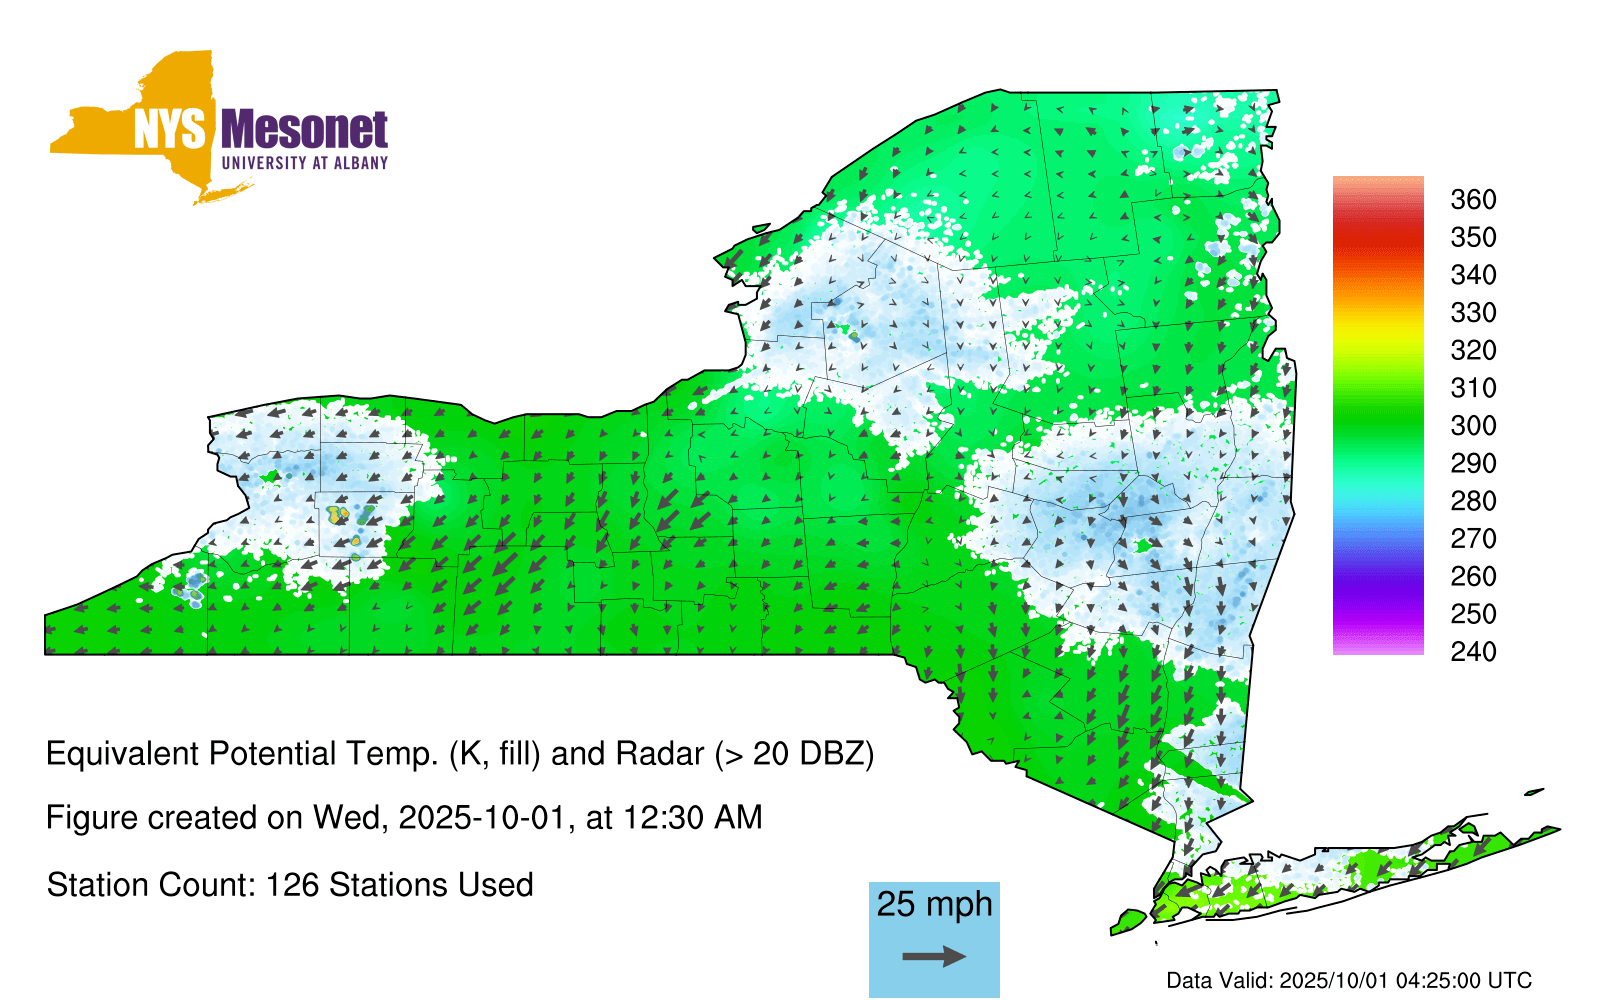Click the yellow radar cell cluster in western New York
Image resolution: width=1600 pixels, height=1000 pixels.
(337, 515)
